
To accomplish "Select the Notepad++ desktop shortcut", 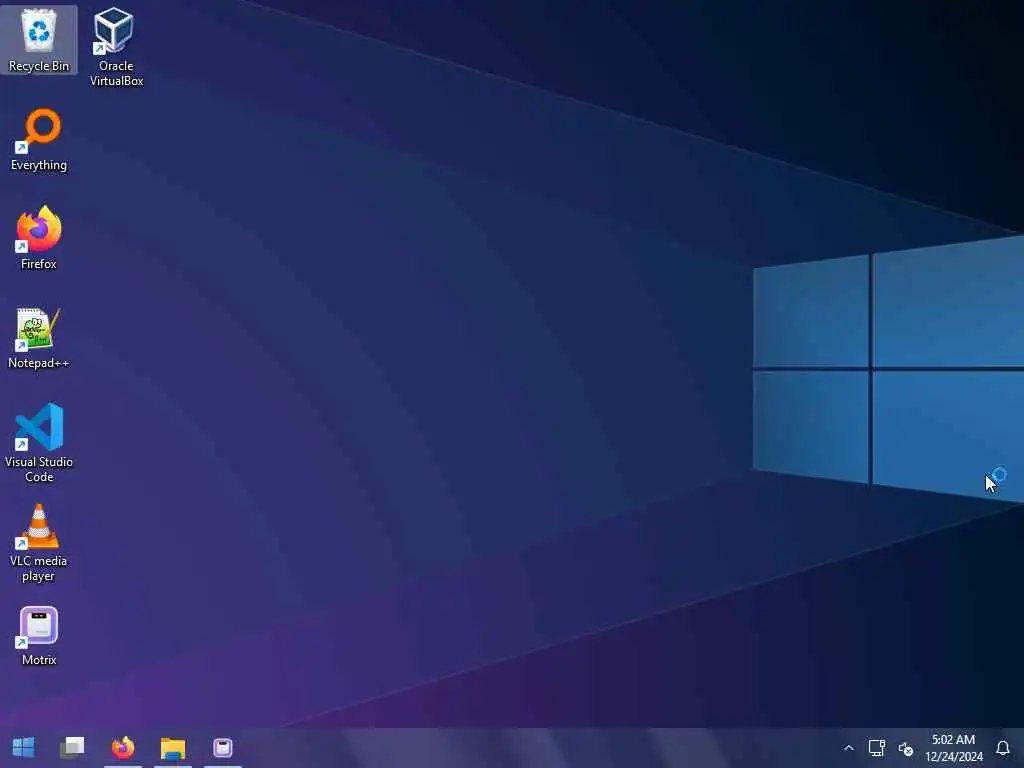I will (x=39, y=338).
